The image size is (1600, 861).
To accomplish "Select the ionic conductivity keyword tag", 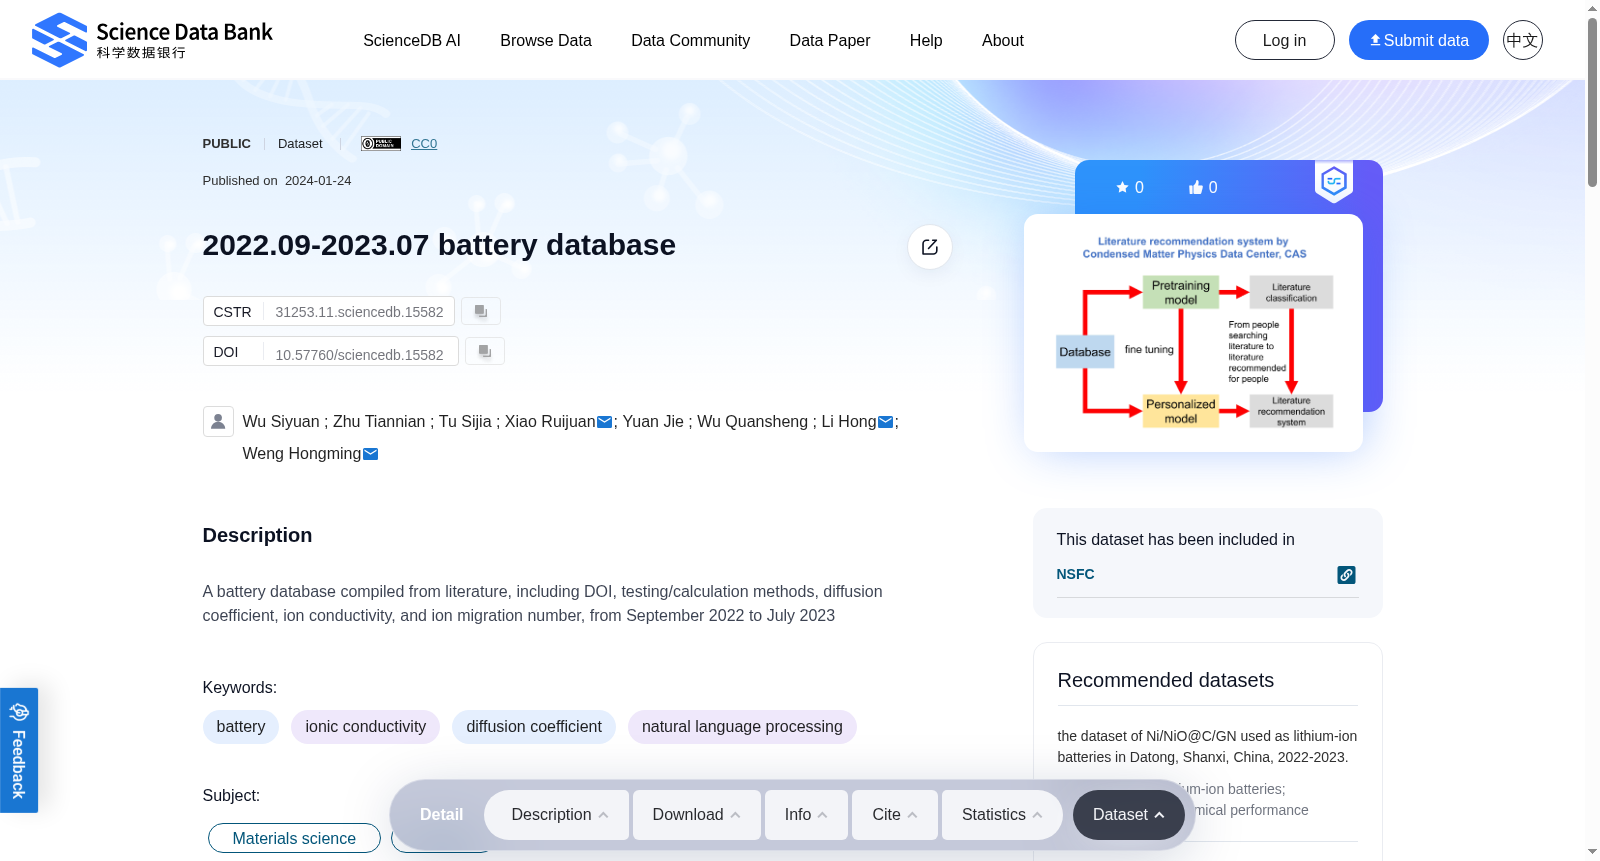I will [366, 727].
